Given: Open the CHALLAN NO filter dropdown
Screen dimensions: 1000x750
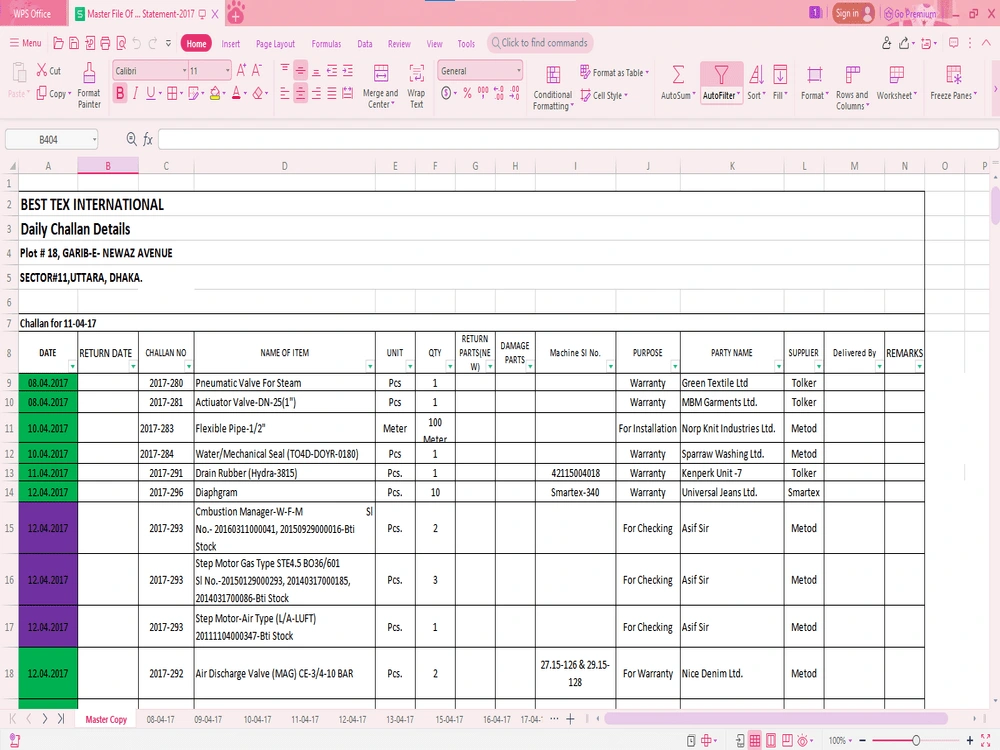Looking at the screenshot, I should click(188, 367).
